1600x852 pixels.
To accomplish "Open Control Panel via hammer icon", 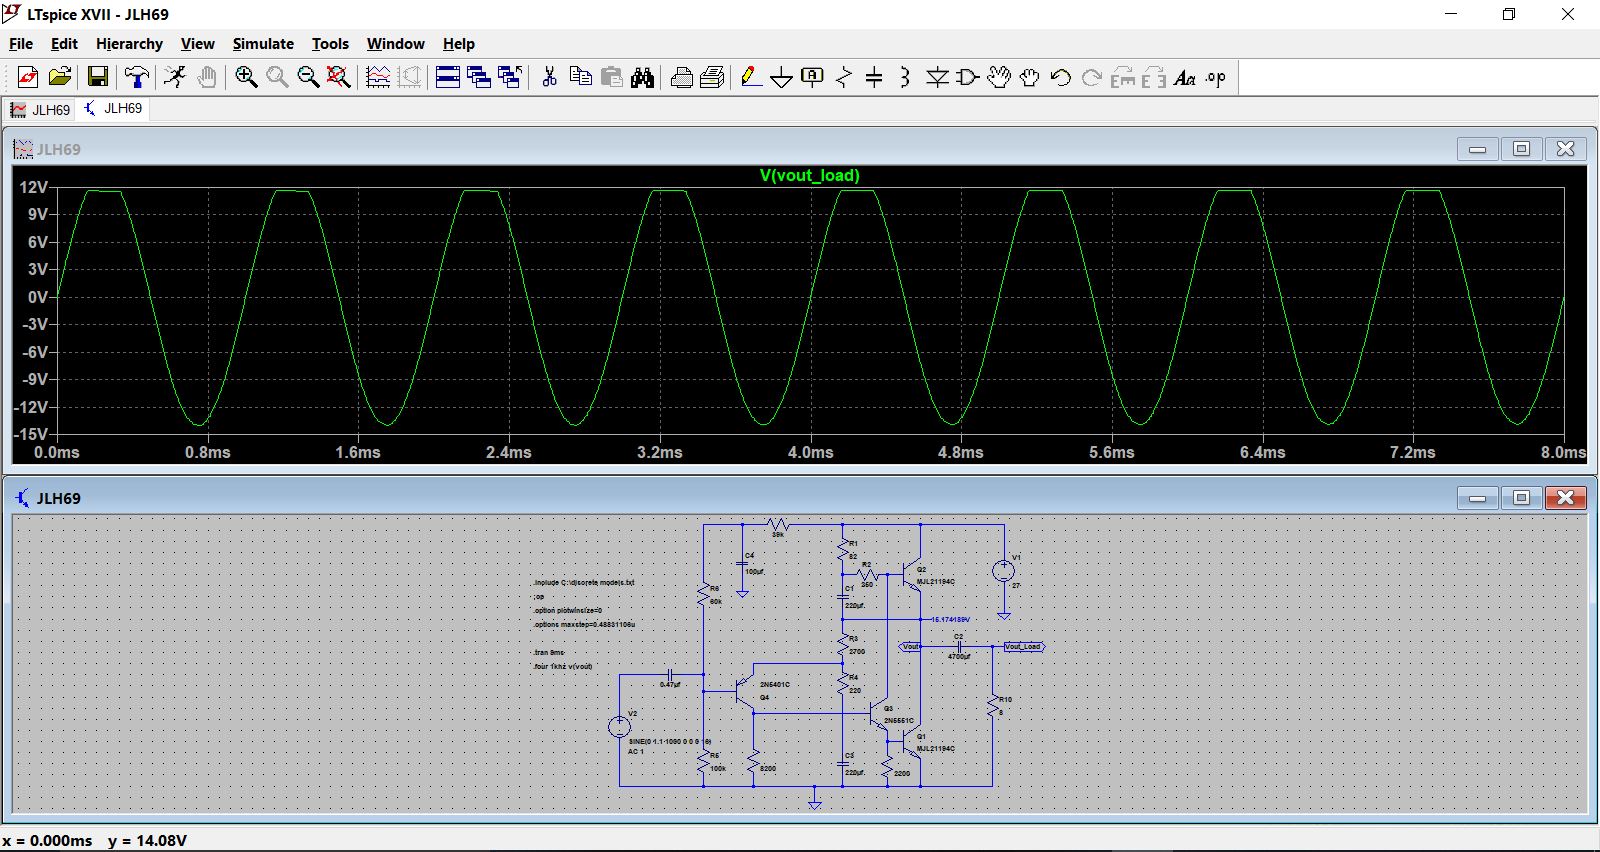I will coord(137,77).
